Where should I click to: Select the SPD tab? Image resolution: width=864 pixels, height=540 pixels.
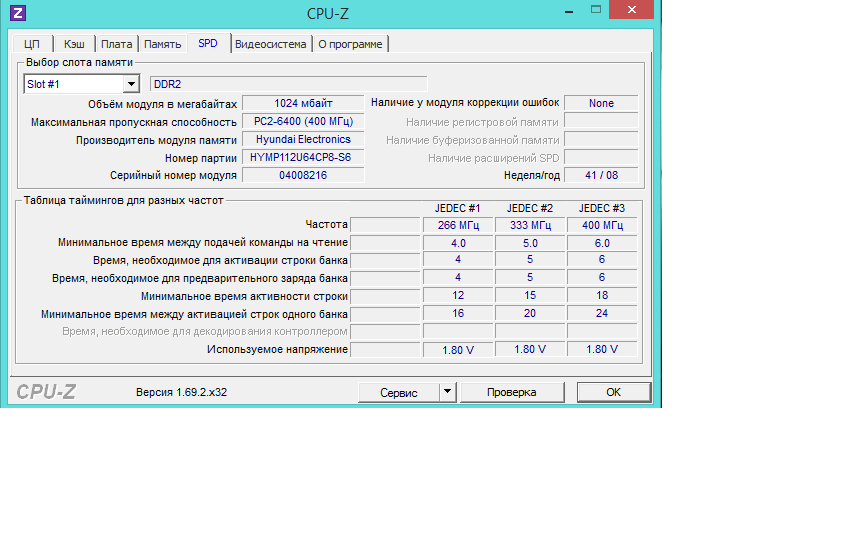(x=208, y=44)
